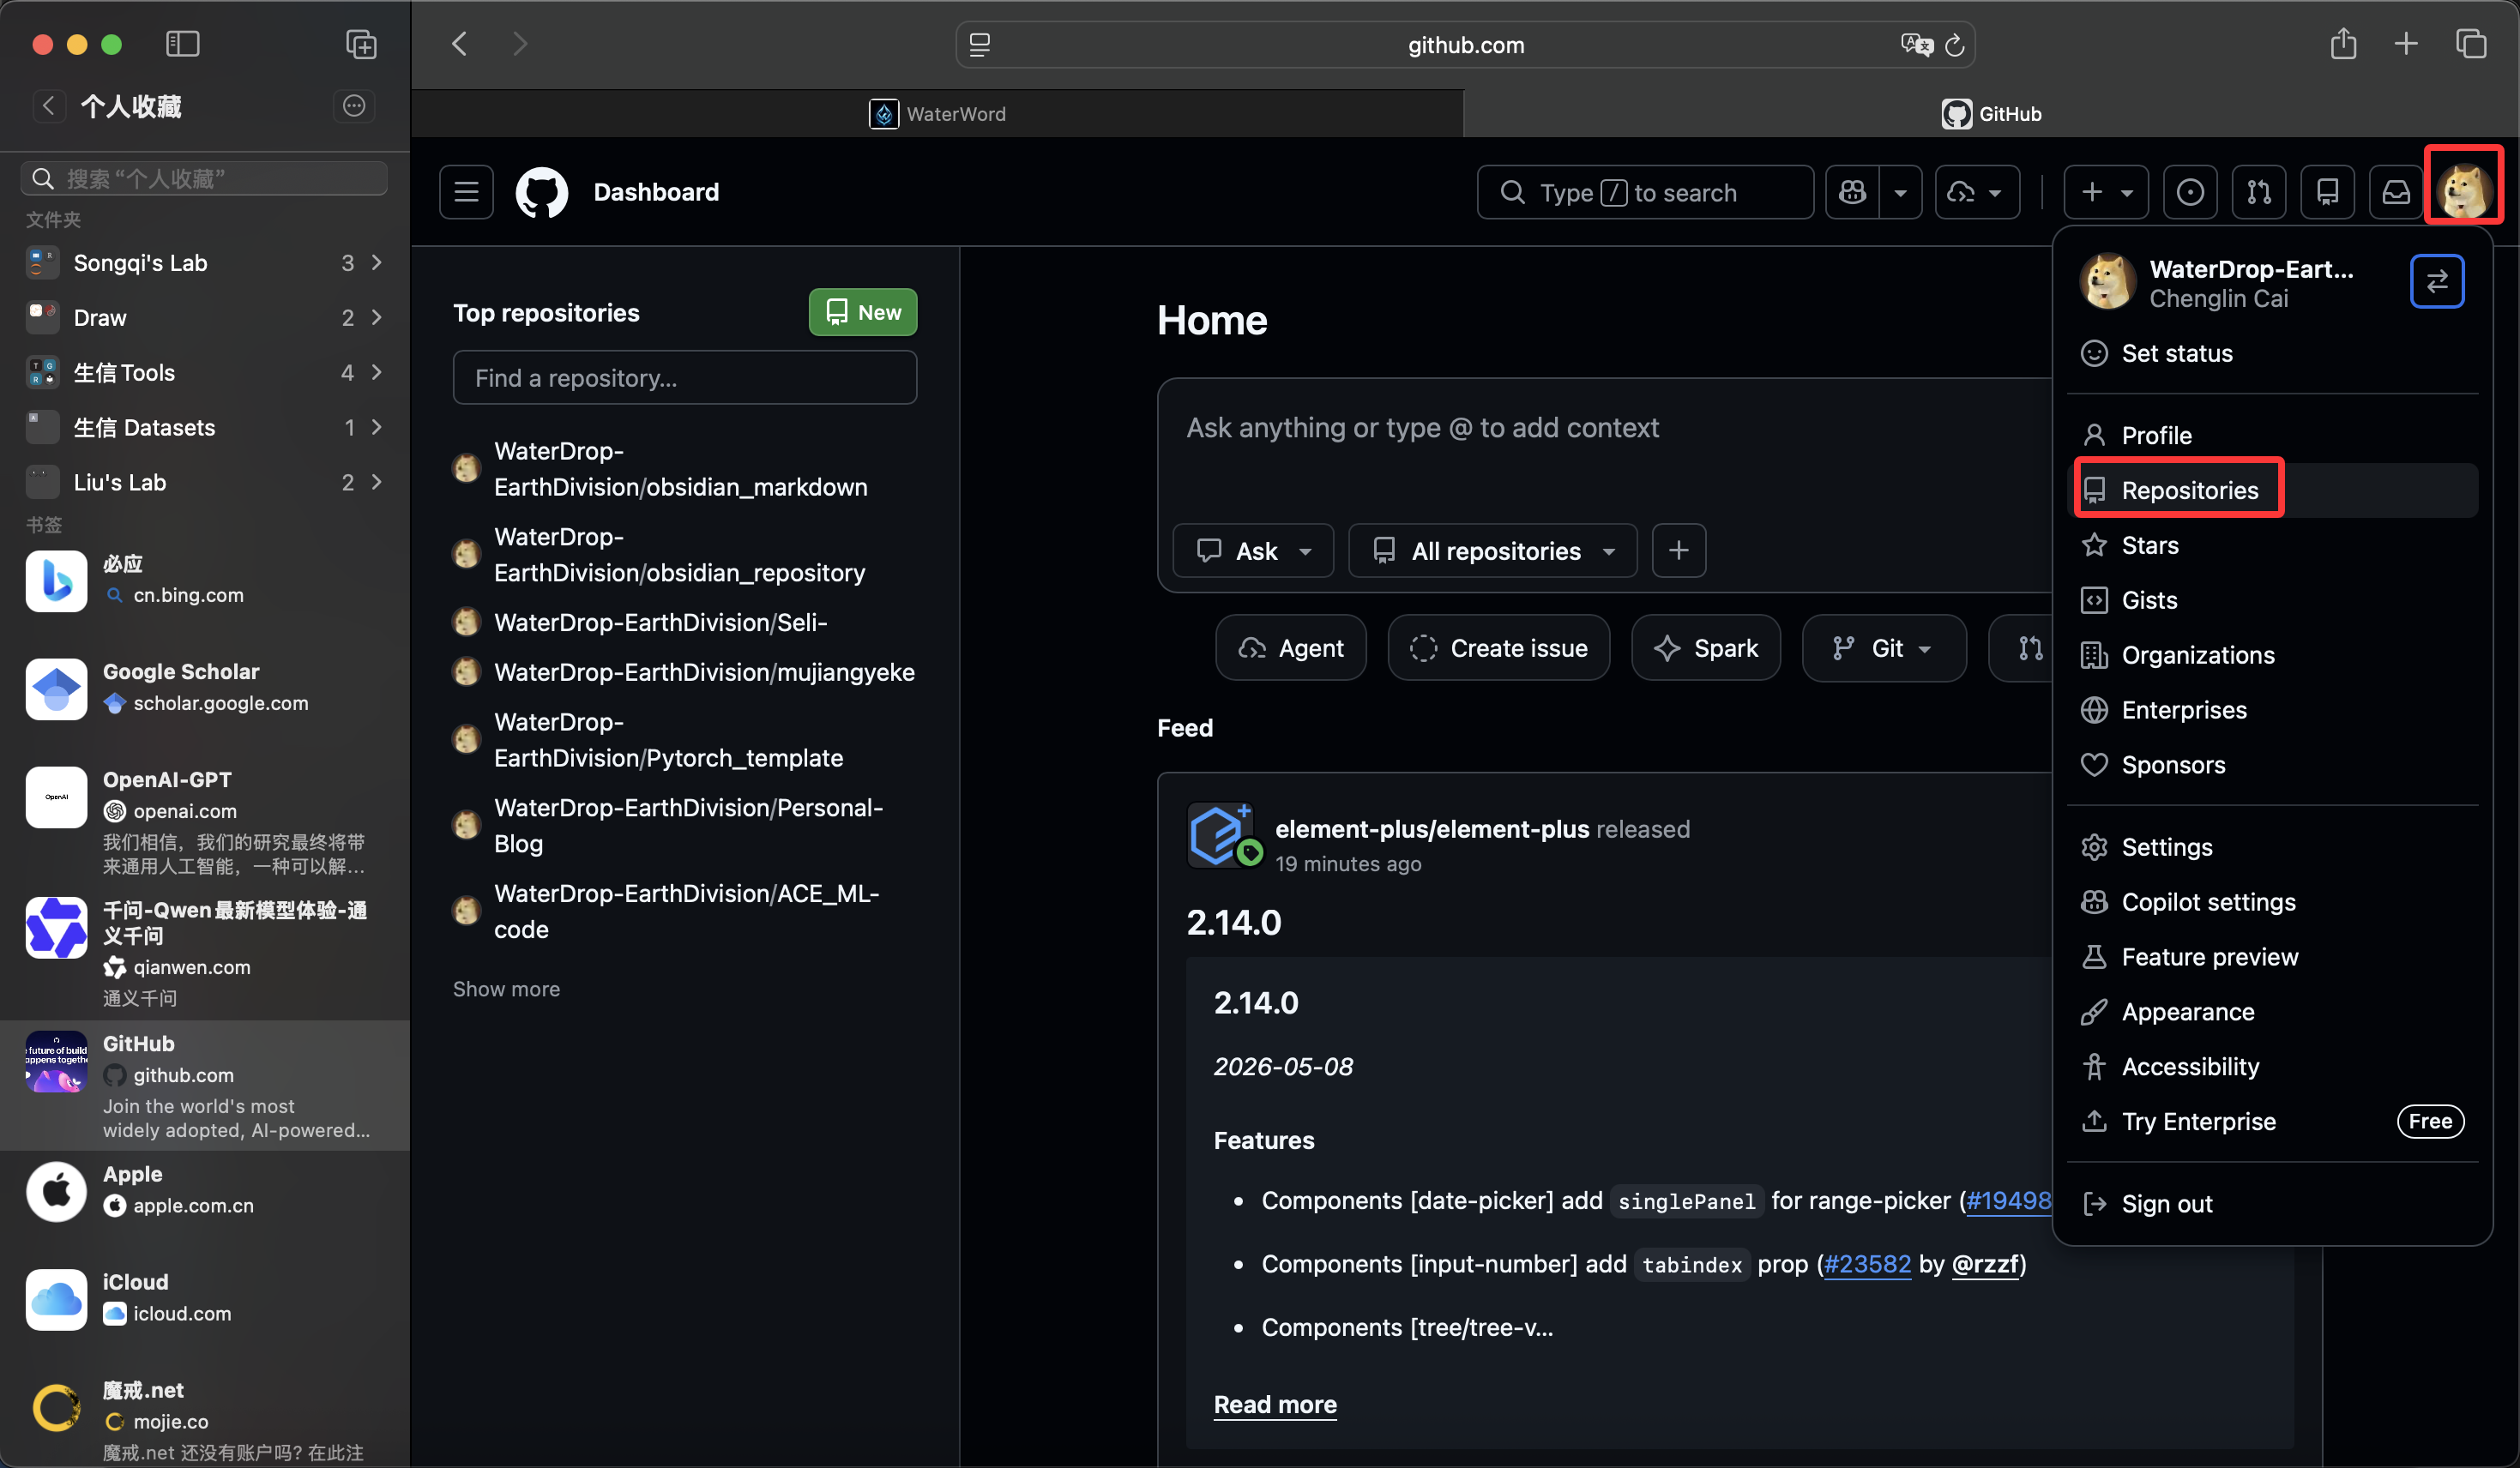Select Repositories in the user menu
Image resolution: width=2520 pixels, height=1468 pixels.
pyautogui.click(x=2273, y=490)
